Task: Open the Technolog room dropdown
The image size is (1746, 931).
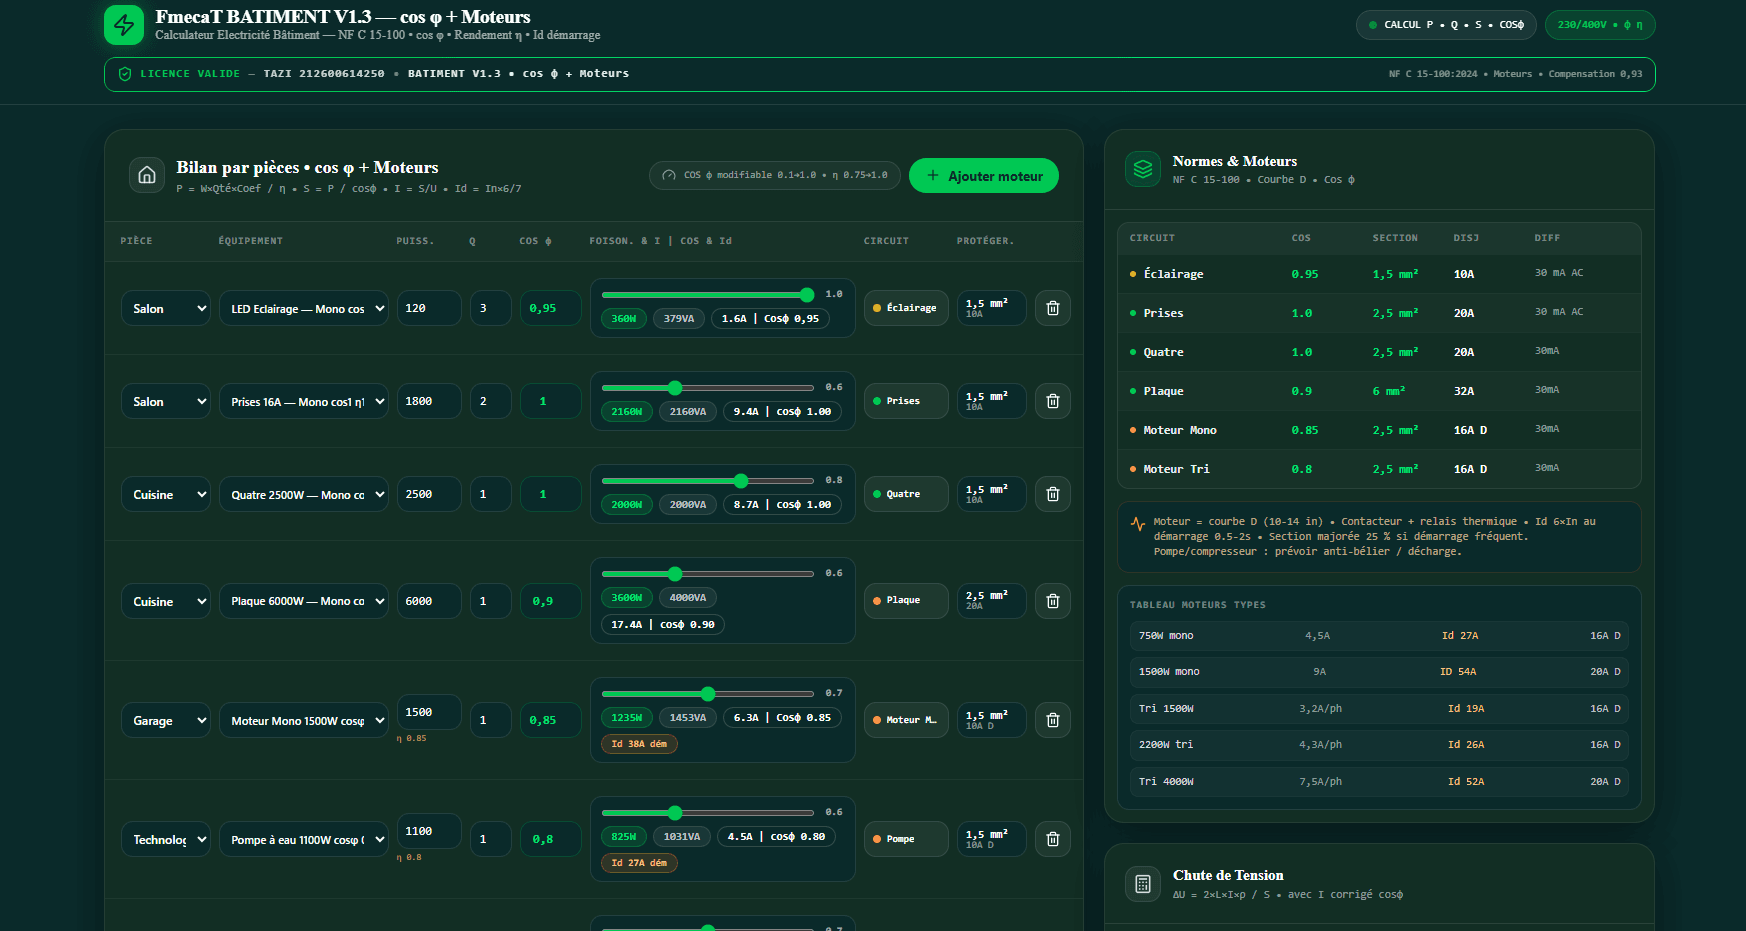Action: pos(166,840)
